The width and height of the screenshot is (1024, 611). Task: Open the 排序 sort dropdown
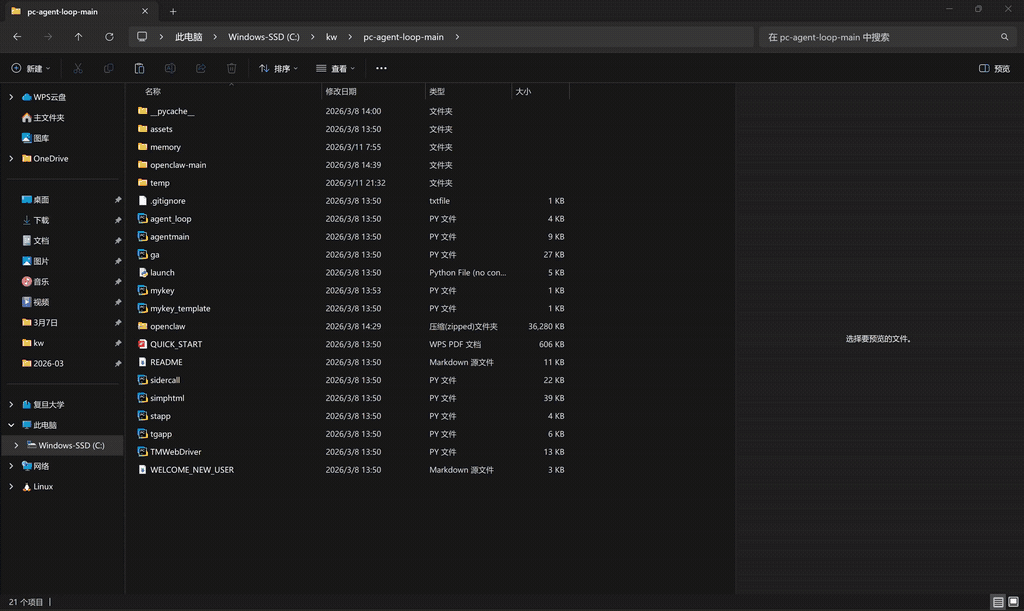point(278,69)
